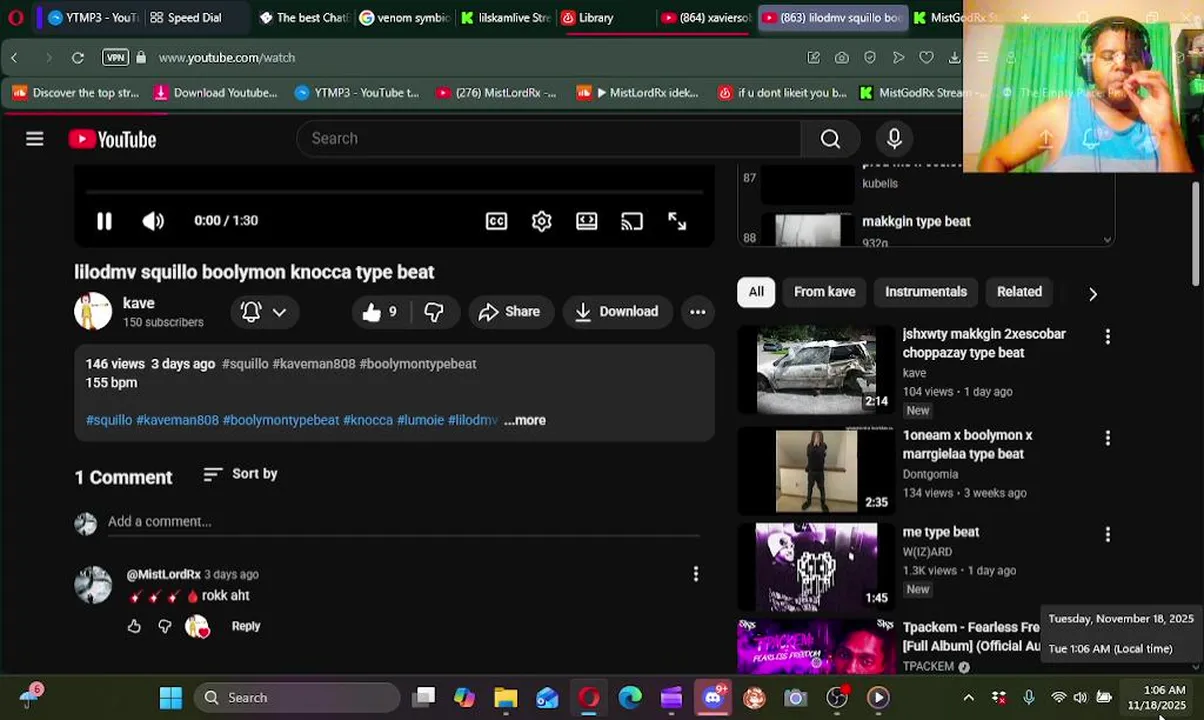Go to the YouTube home logo
Viewport: 1204px width, 720px height.
[x=112, y=140]
